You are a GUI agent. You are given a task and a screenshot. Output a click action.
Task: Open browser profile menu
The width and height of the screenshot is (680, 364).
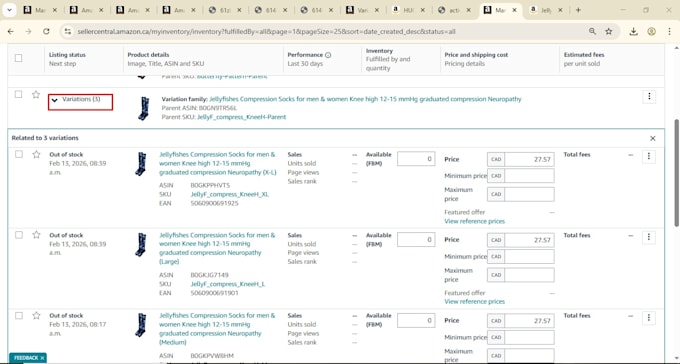click(651, 31)
